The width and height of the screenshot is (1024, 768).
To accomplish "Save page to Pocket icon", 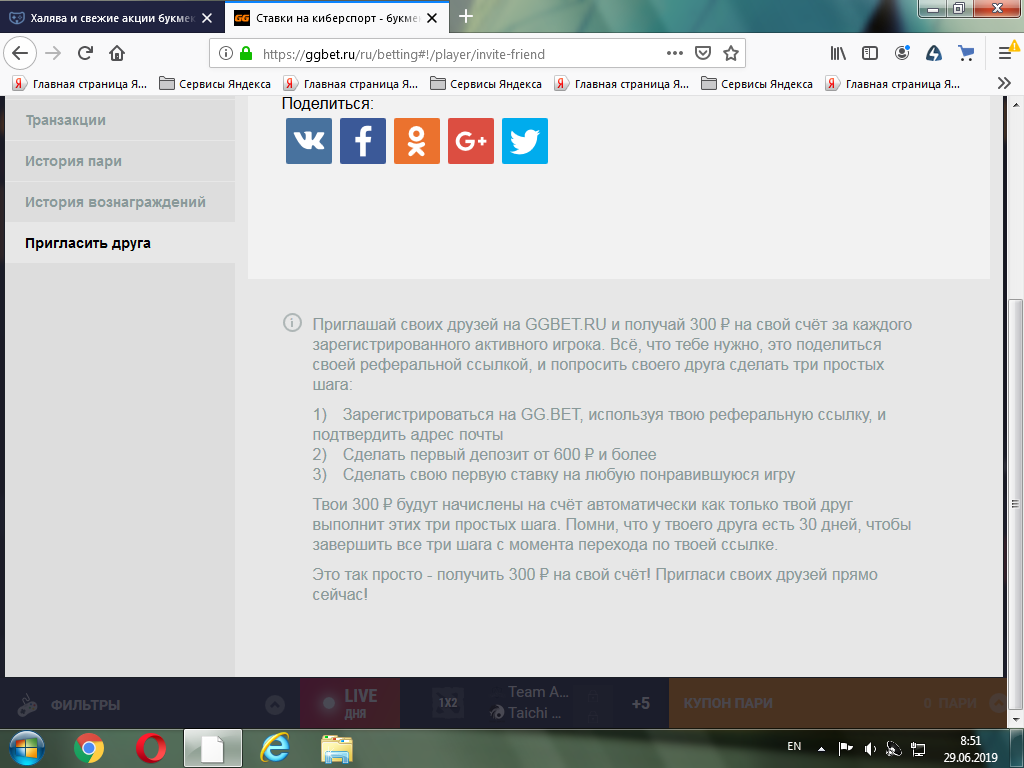I will [x=703, y=54].
